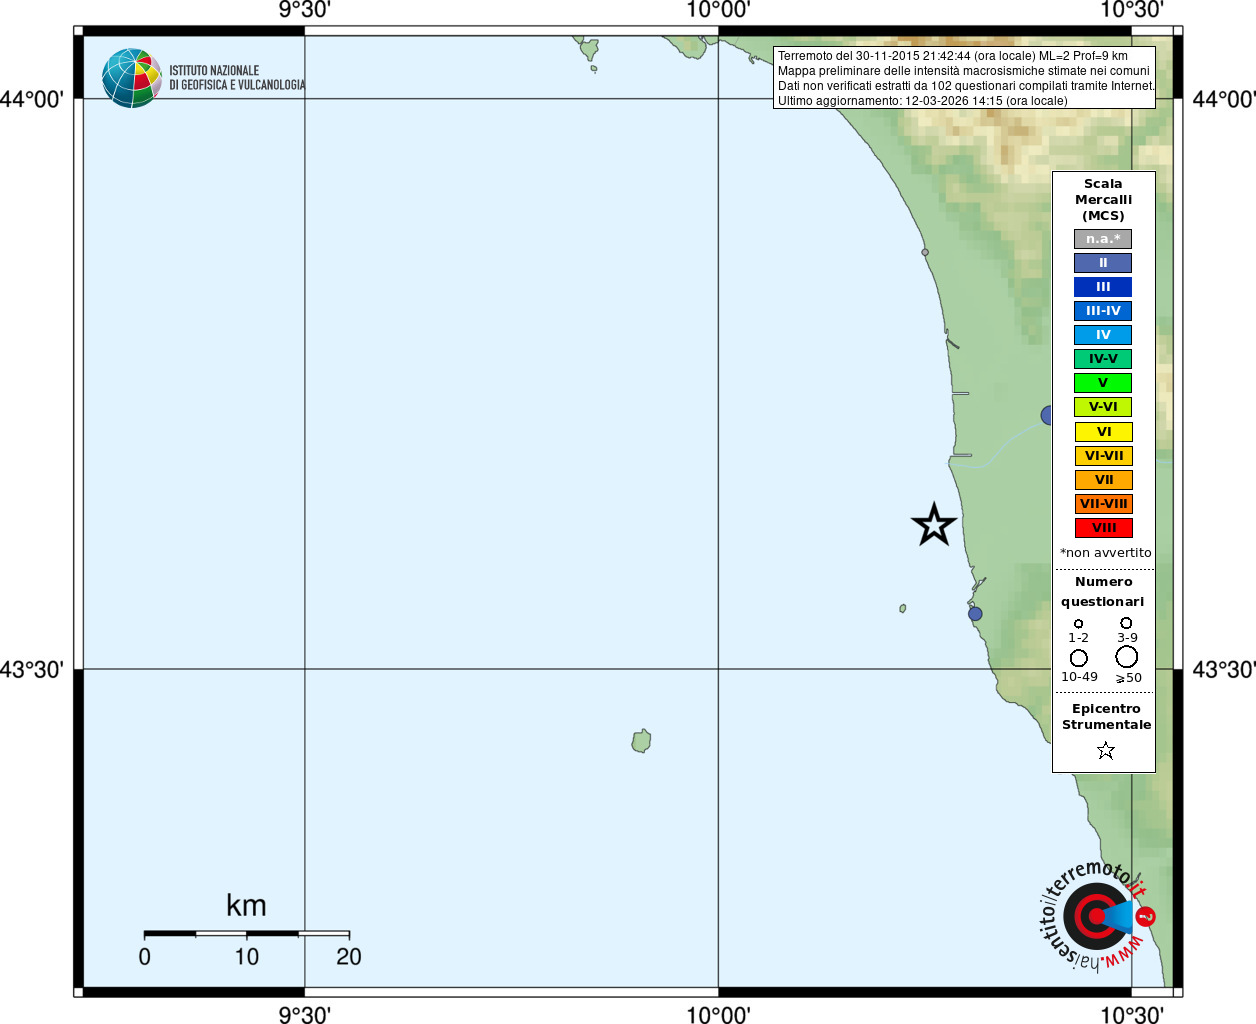The image size is (1256, 1024).
Task: Click the III intensity legend swatch
Action: tap(1103, 287)
